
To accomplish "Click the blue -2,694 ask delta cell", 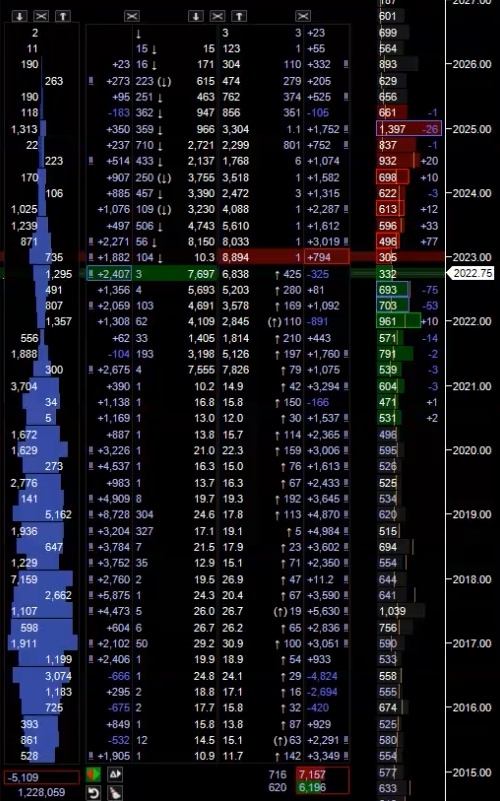I will pos(322,692).
